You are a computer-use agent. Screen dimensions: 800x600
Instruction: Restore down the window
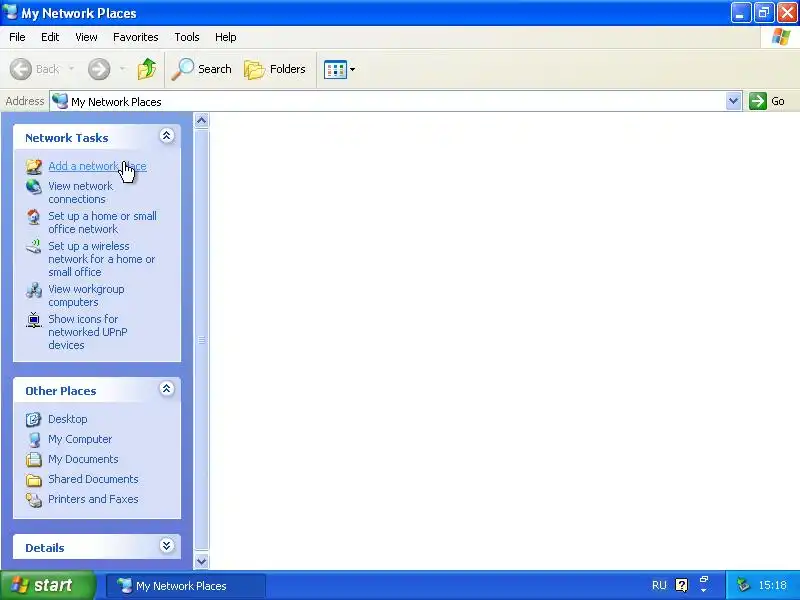[x=764, y=12]
